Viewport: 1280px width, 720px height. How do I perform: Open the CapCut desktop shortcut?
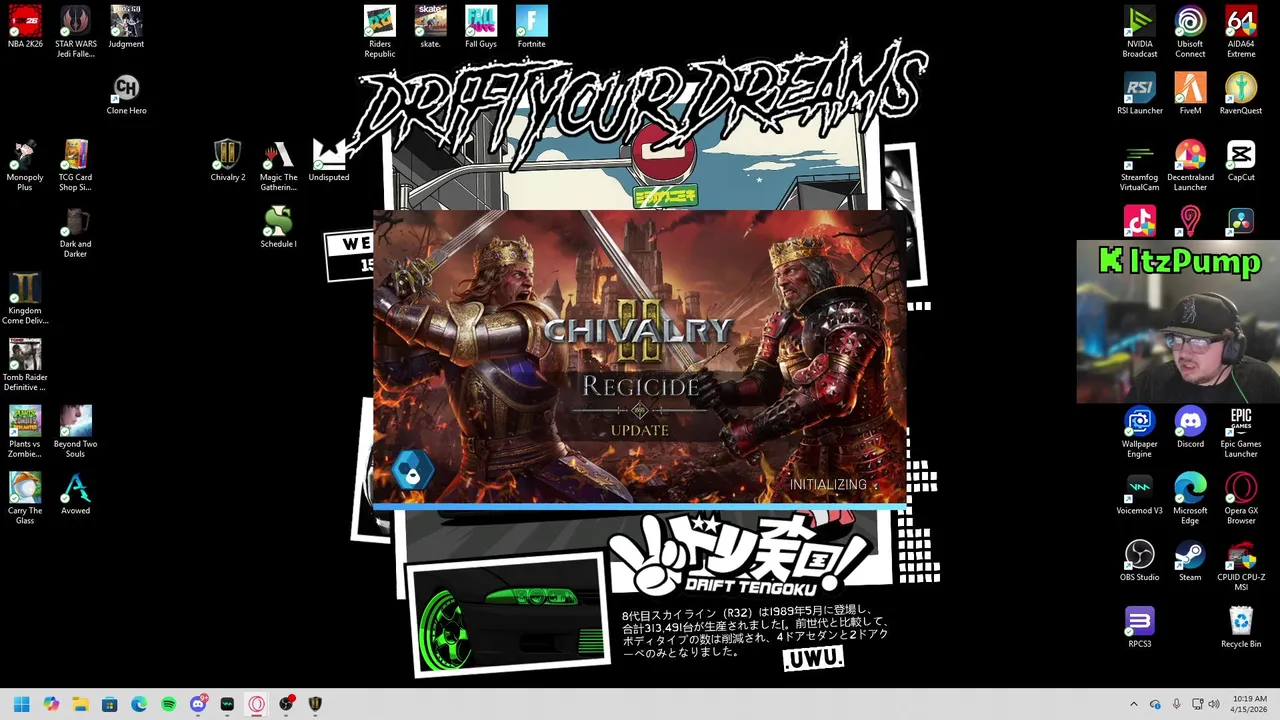click(x=1241, y=160)
